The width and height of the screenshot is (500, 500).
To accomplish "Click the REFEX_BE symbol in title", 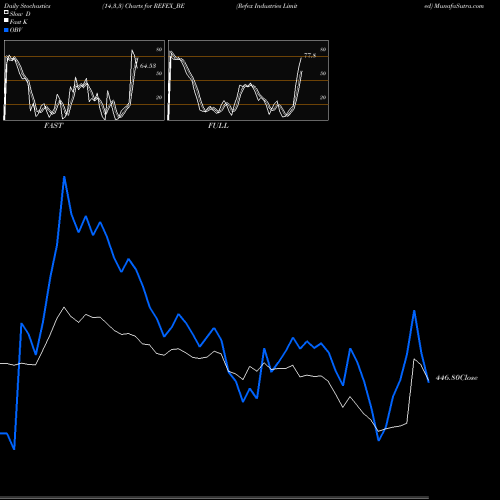I will [x=169, y=6].
